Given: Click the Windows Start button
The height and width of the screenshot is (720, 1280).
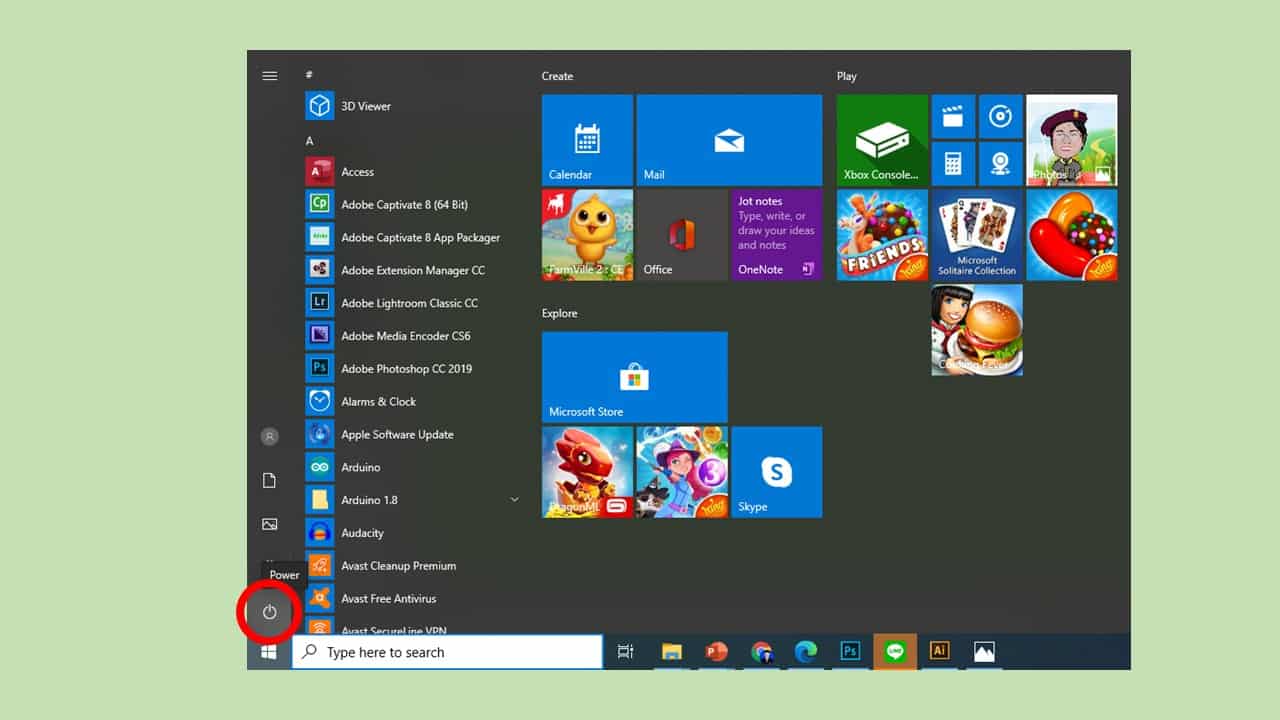Looking at the screenshot, I should click(x=269, y=652).
